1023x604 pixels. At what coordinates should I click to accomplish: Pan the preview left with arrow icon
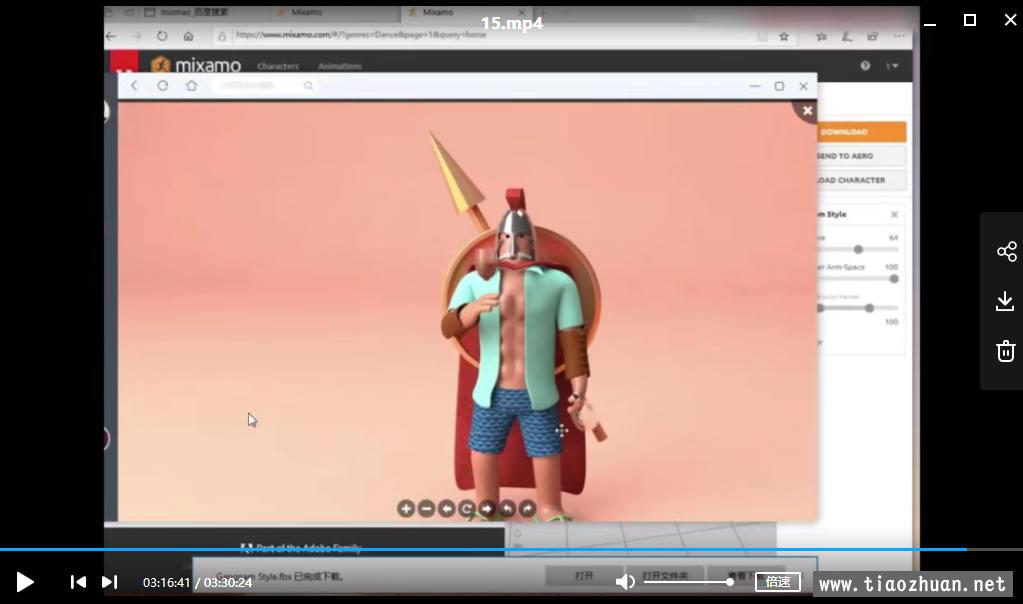click(x=446, y=509)
